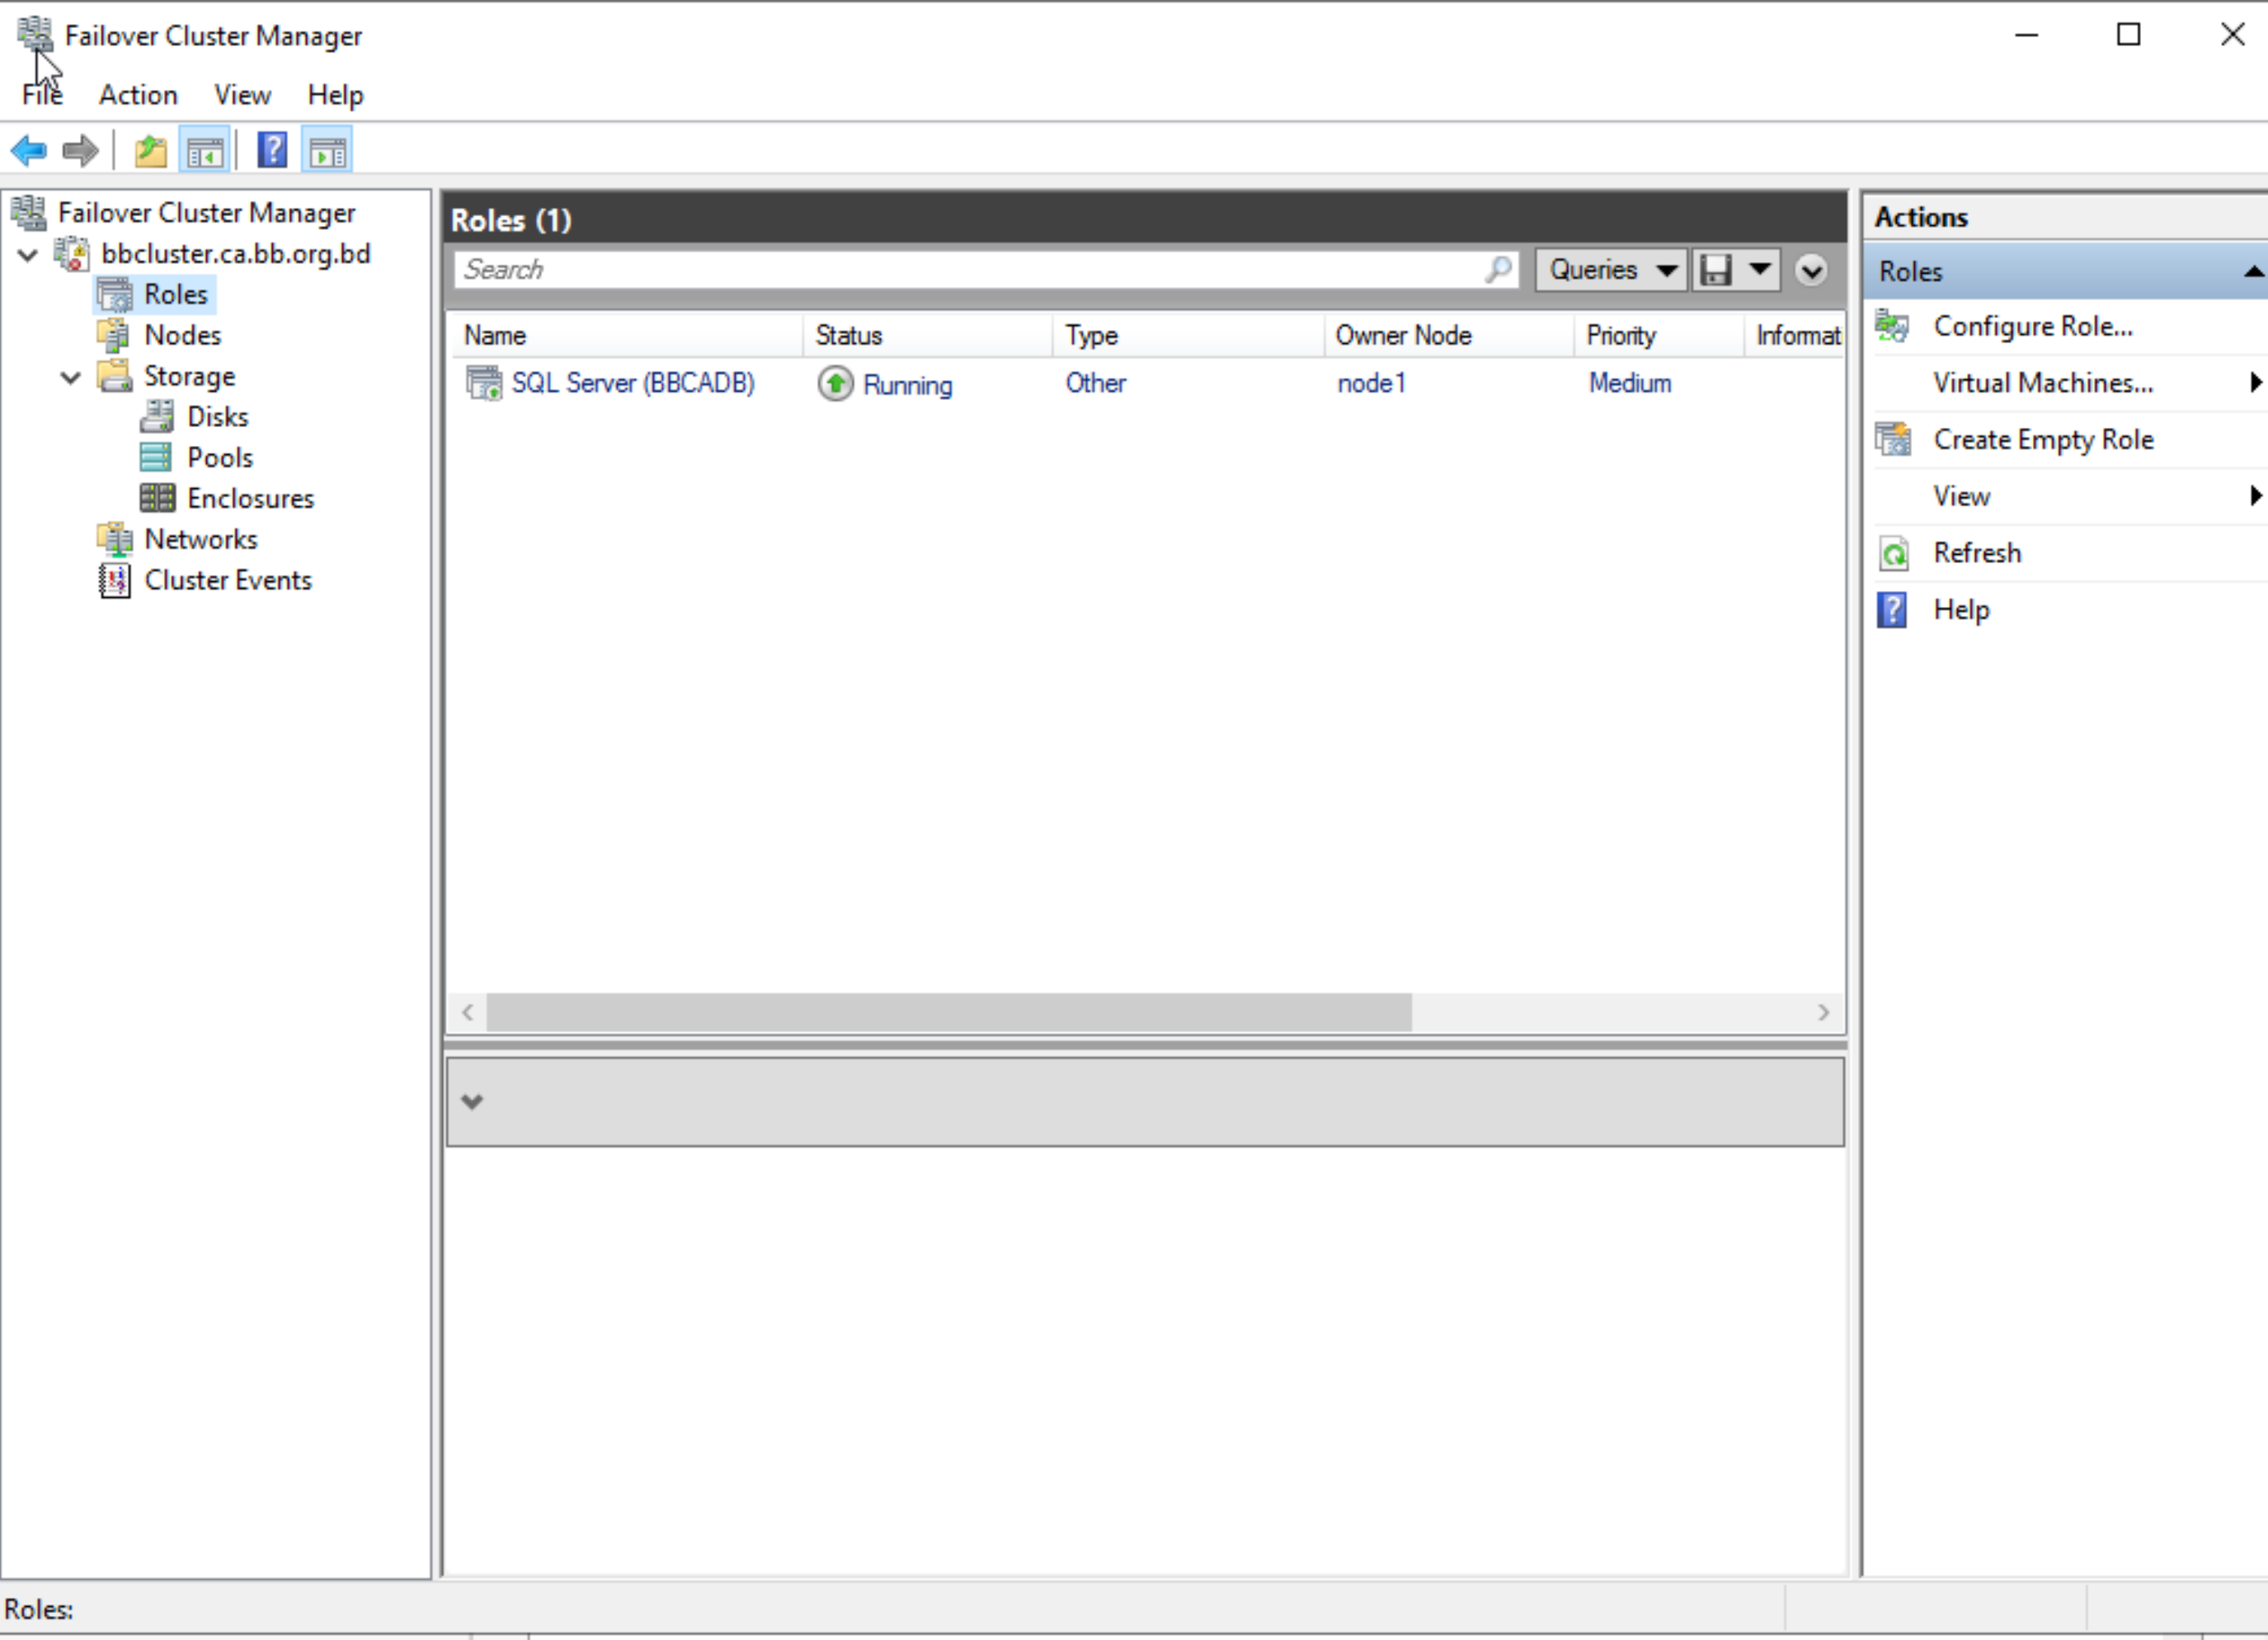
Task: Click the Create Empty Role icon
Action: point(1892,439)
